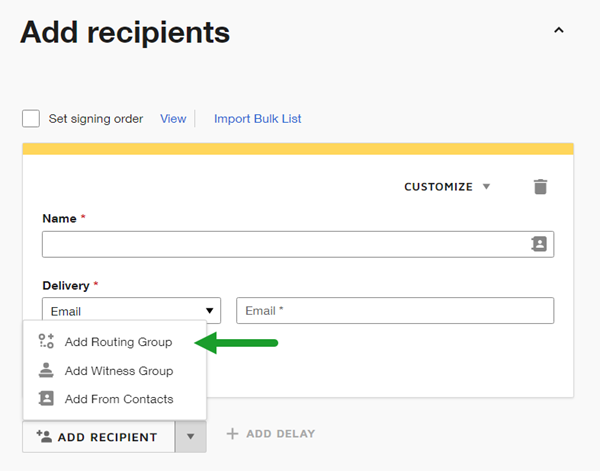Choose Add Witness Group from menu
This screenshot has height=471, width=600.
[119, 371]
